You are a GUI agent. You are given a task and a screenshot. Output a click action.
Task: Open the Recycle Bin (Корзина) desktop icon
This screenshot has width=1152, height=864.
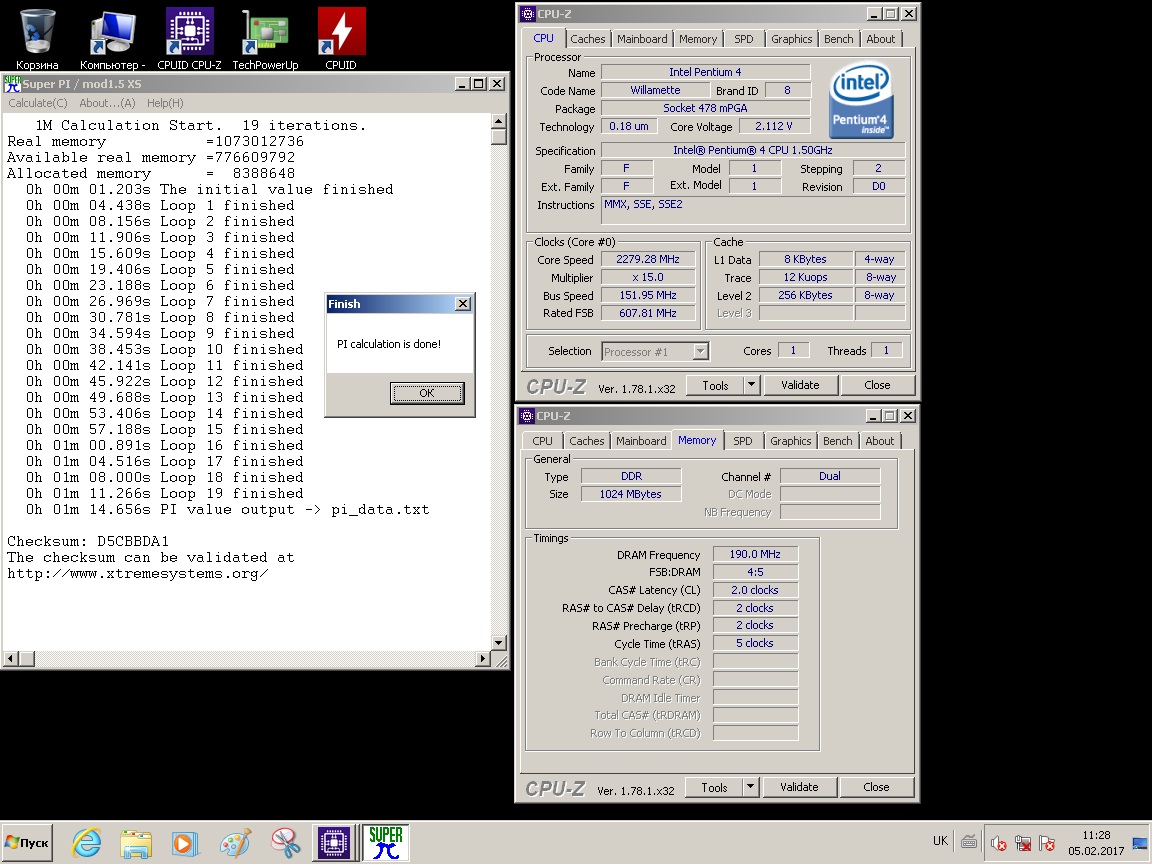[37, 38]
